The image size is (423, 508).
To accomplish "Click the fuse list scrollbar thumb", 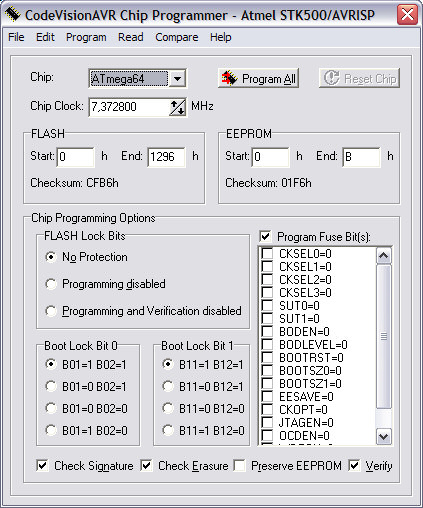I will tap(384, 336).
